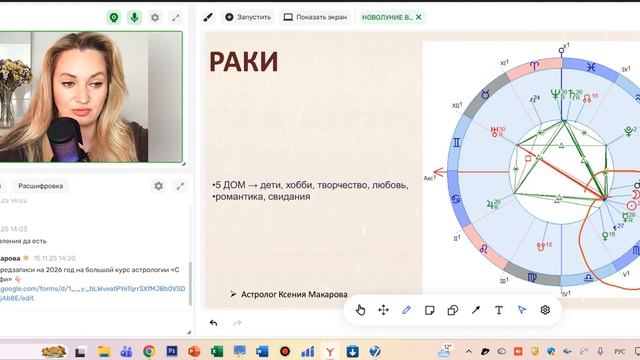Open Excel from taskbar
This screenshot has width=640, height=360.
pos(217,351)
